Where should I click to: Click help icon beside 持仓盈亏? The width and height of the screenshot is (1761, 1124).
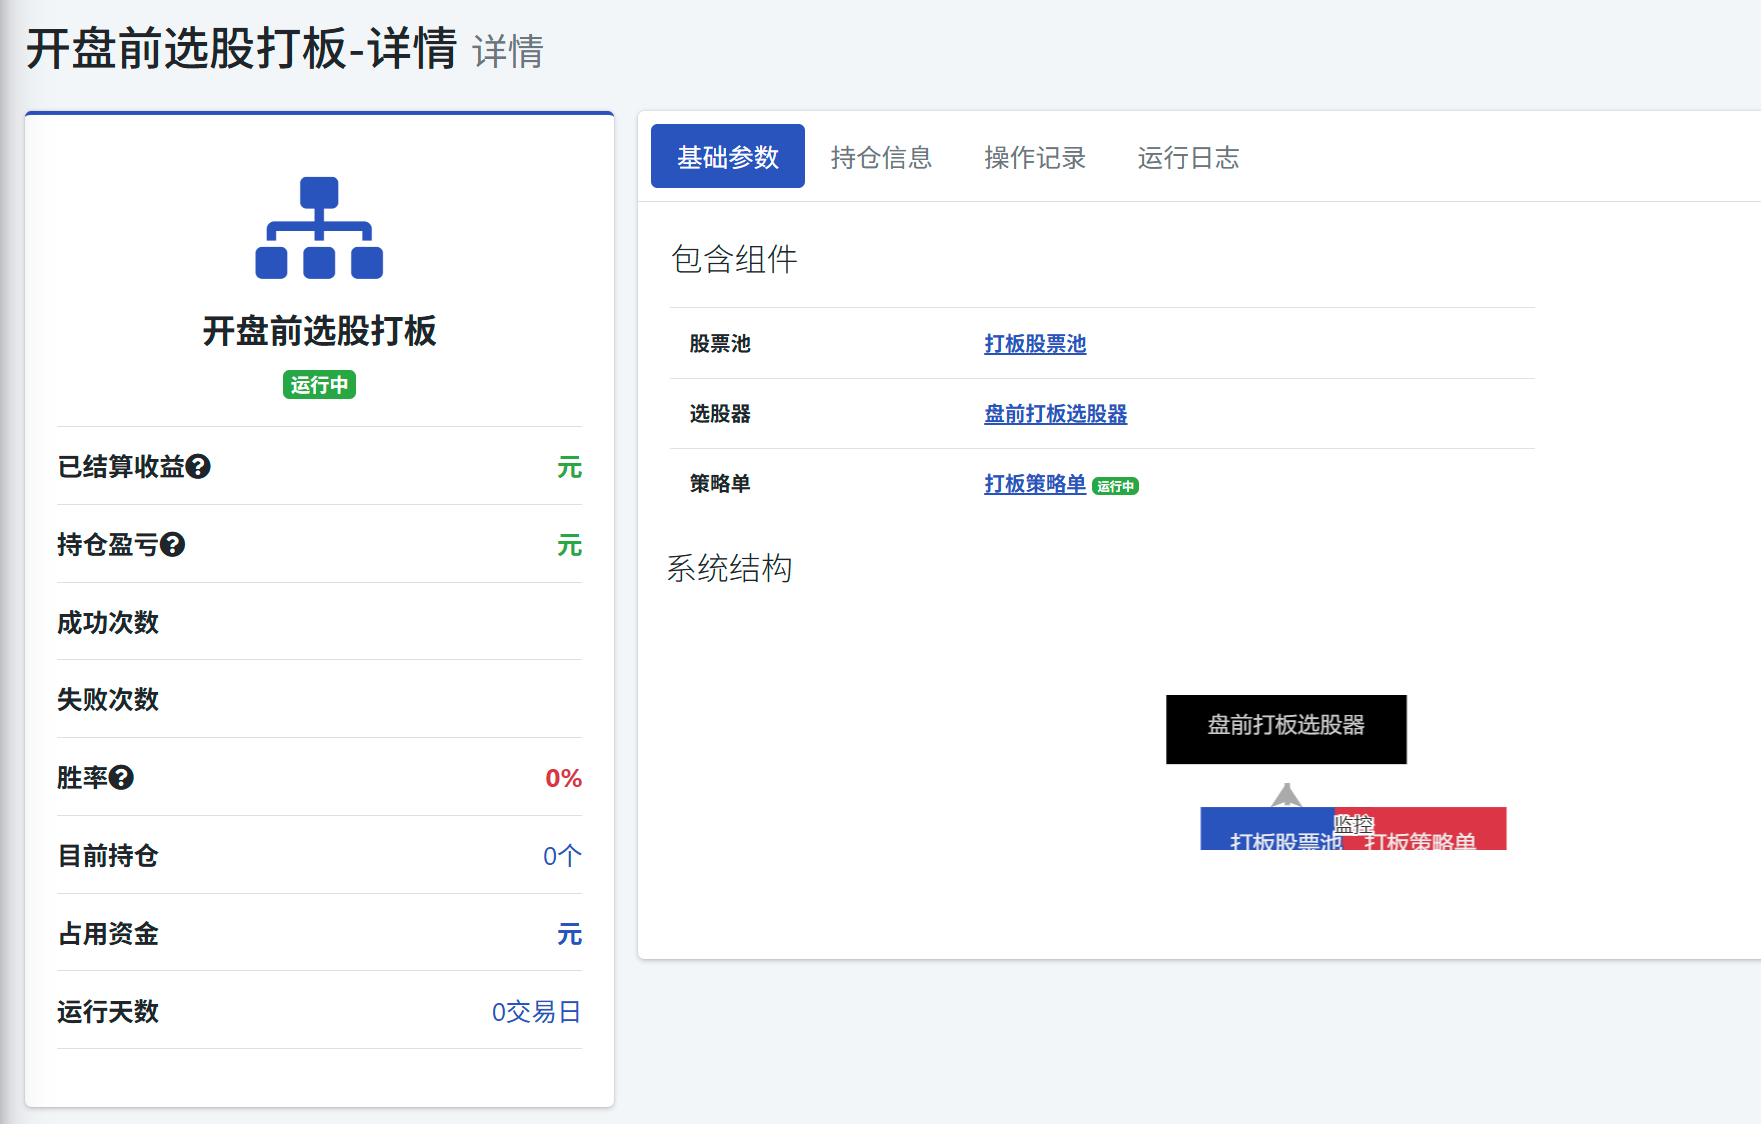point(173,545)
